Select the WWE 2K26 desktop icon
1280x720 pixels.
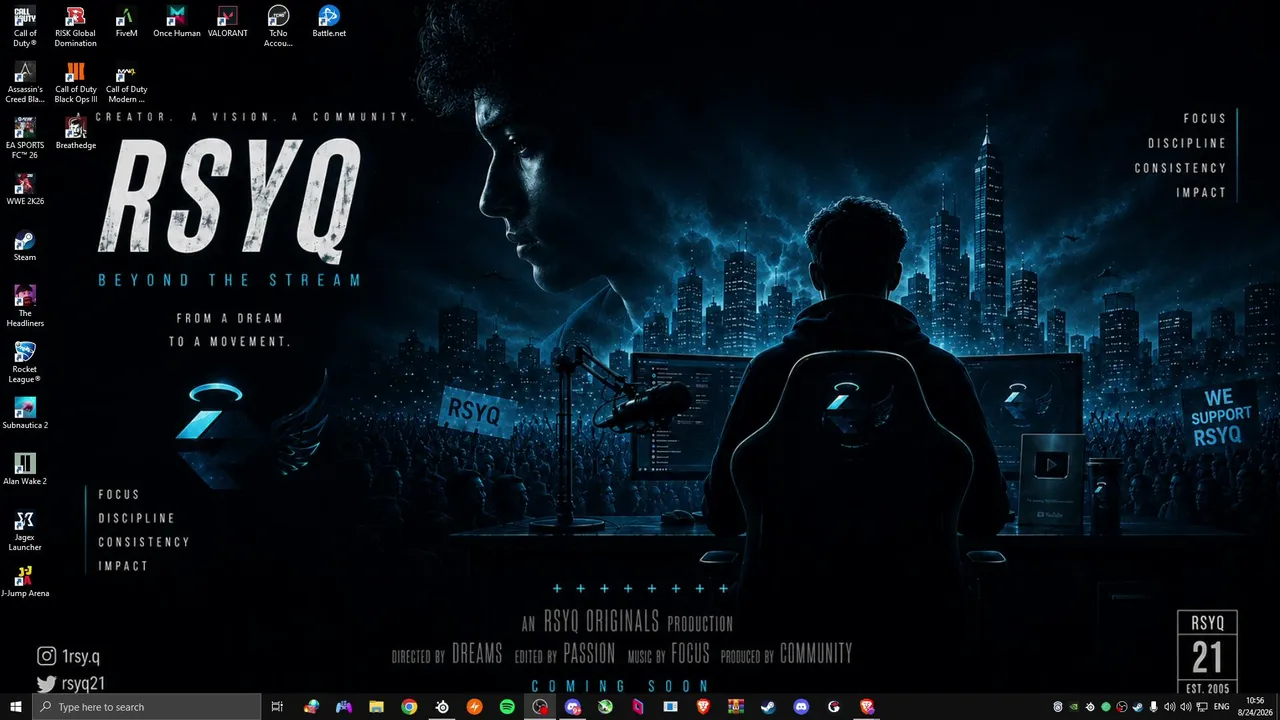pos(25,189)
